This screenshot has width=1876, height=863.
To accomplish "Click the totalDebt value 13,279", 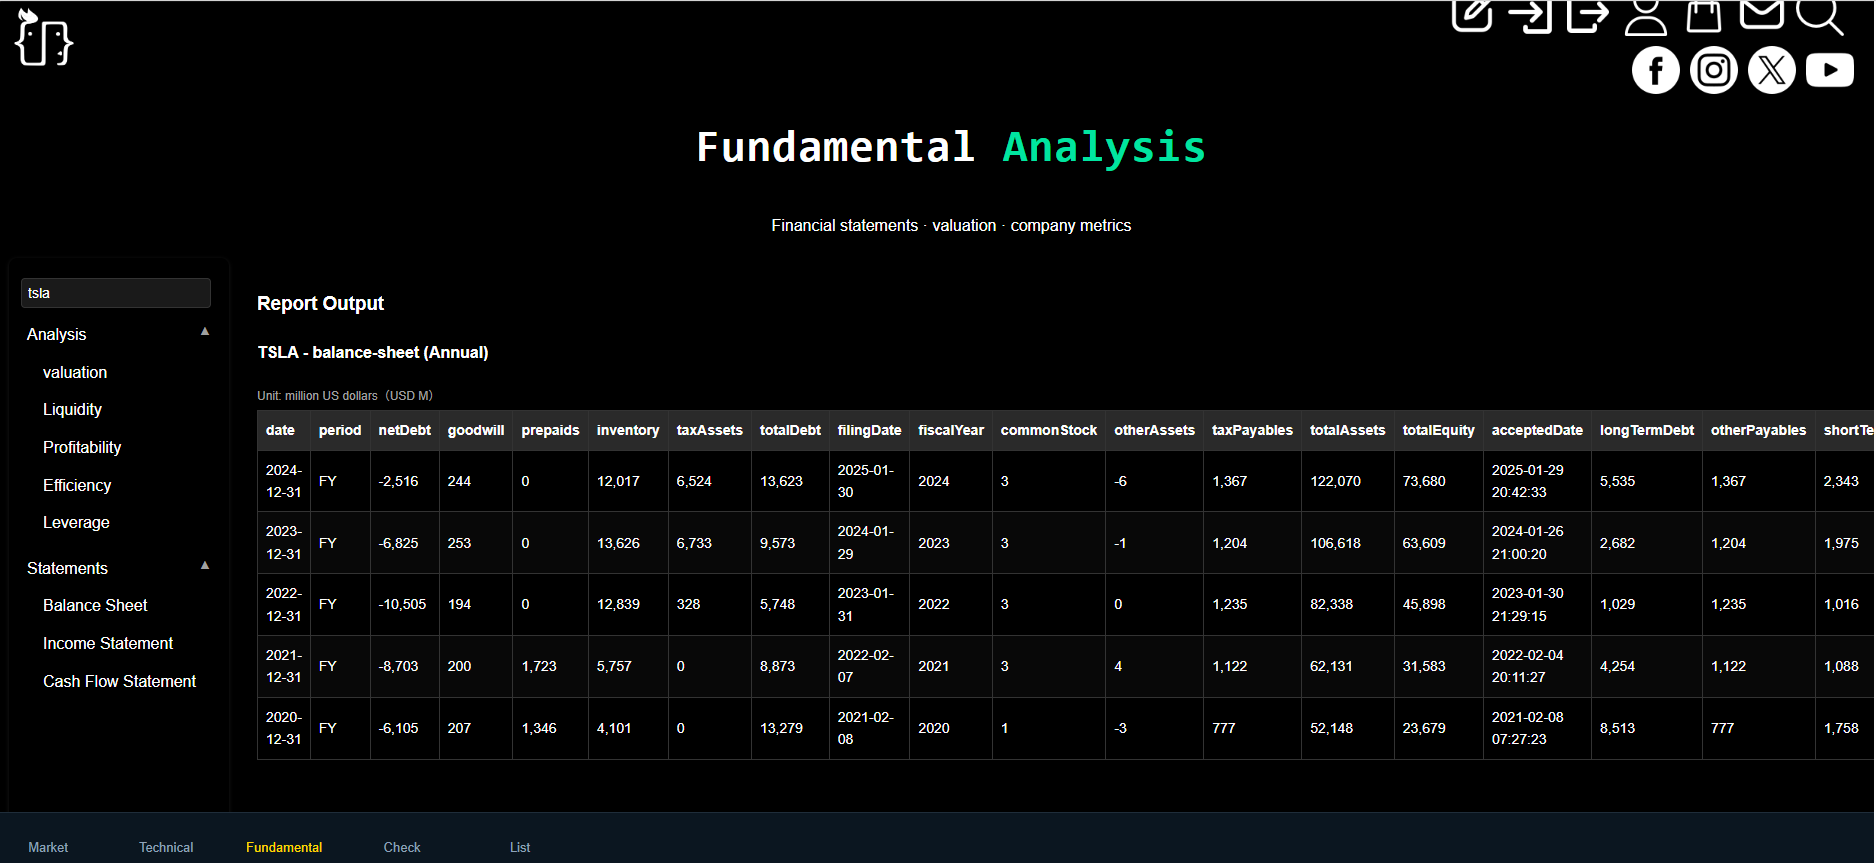I will coord(781,728).
